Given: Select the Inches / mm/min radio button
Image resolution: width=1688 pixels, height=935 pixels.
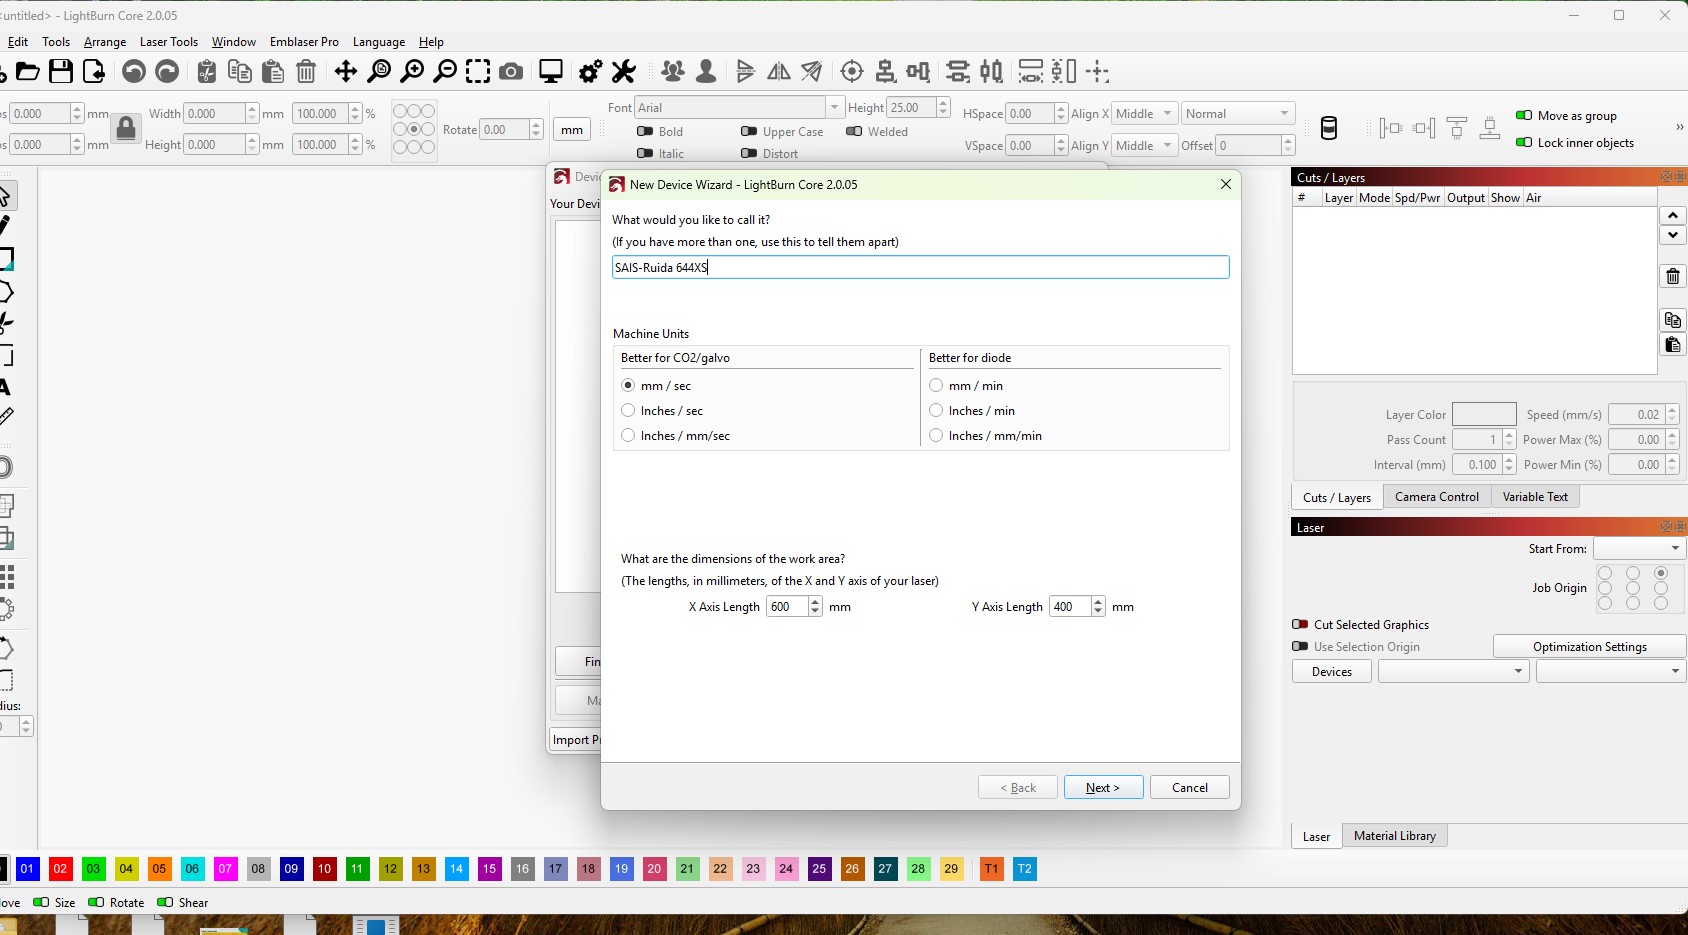Looking at the screenshot, I should pos(936,435).
